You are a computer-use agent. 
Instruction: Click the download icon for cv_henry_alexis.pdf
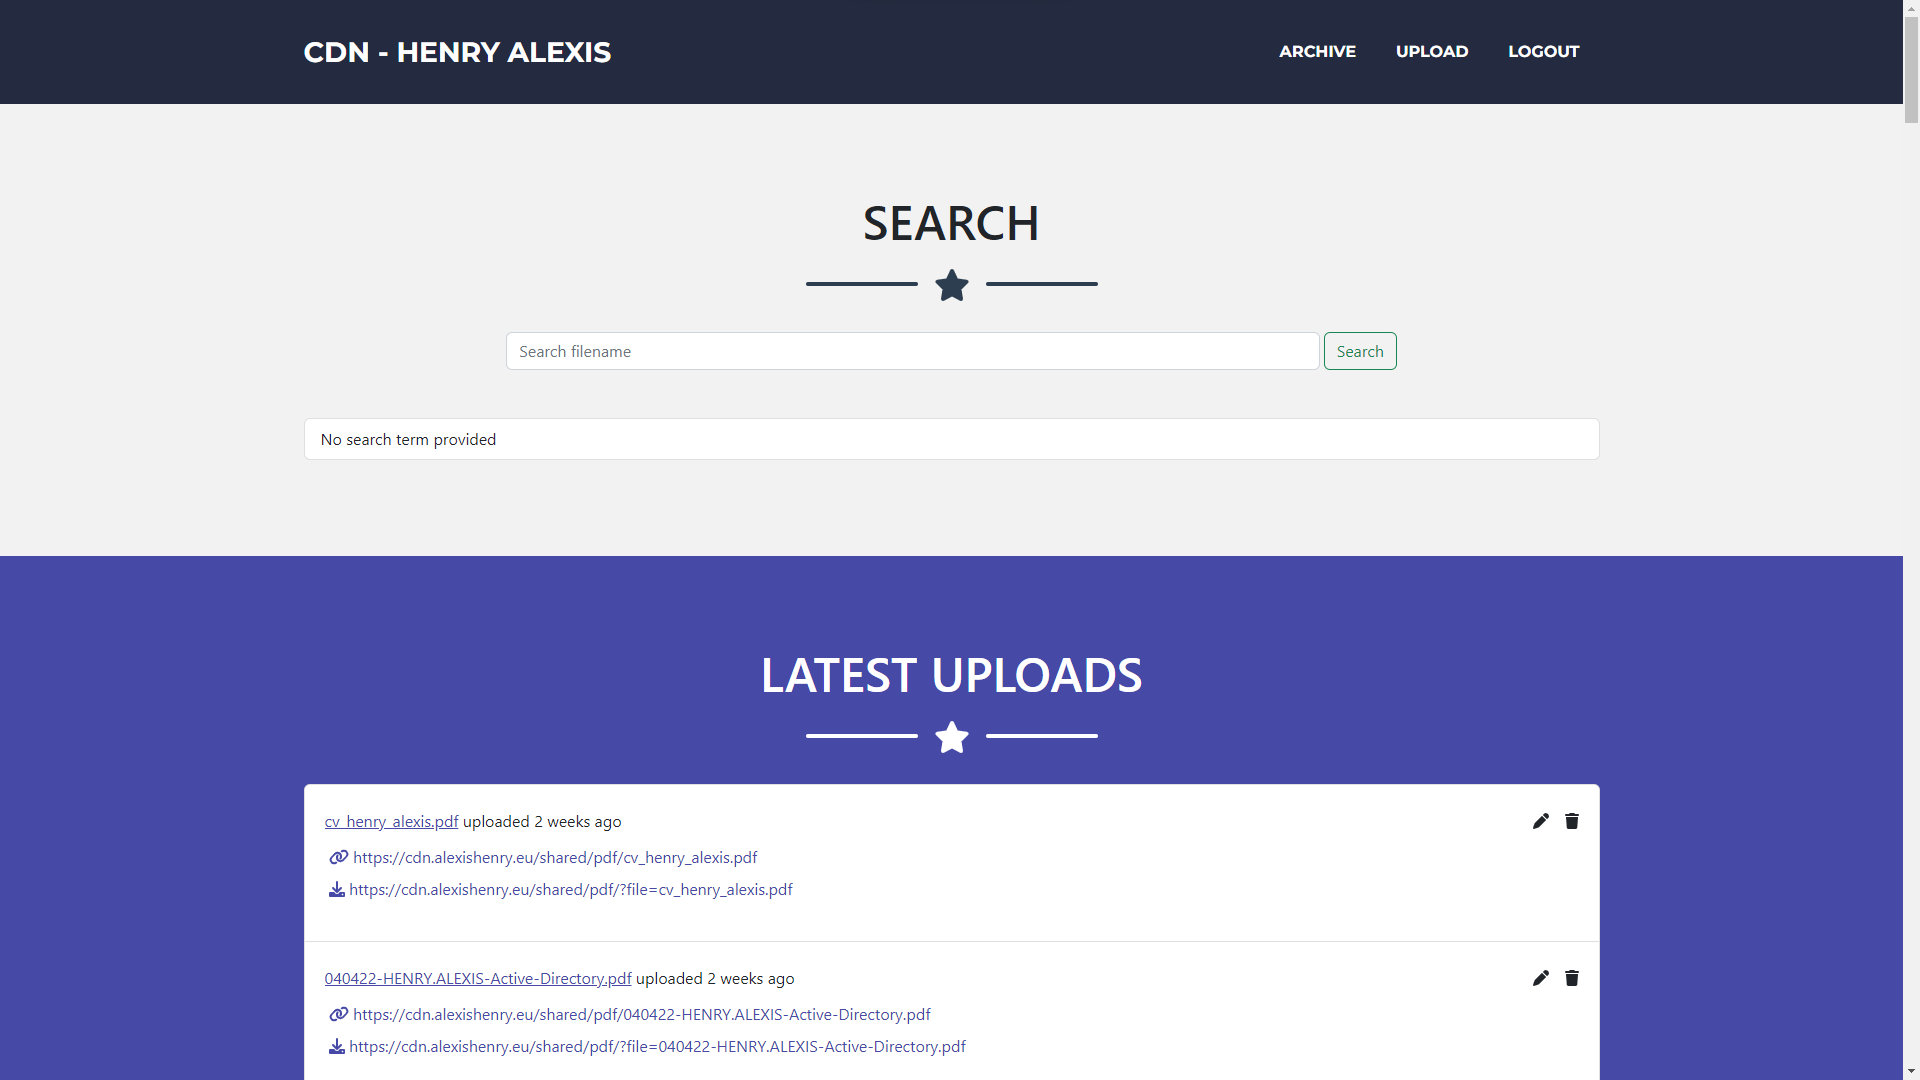coord(338,889)
